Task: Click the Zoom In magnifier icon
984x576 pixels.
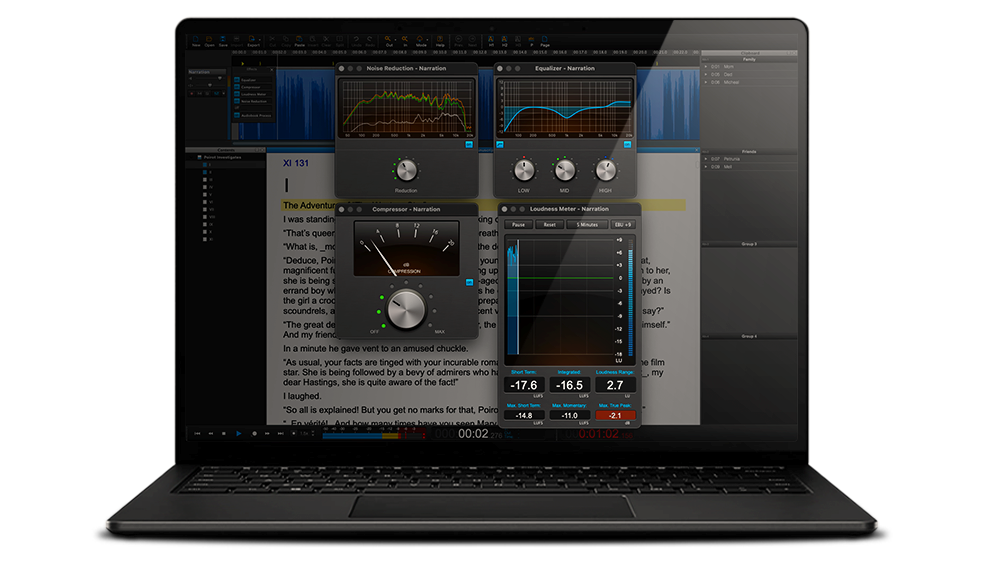Action: coord(405,39)
